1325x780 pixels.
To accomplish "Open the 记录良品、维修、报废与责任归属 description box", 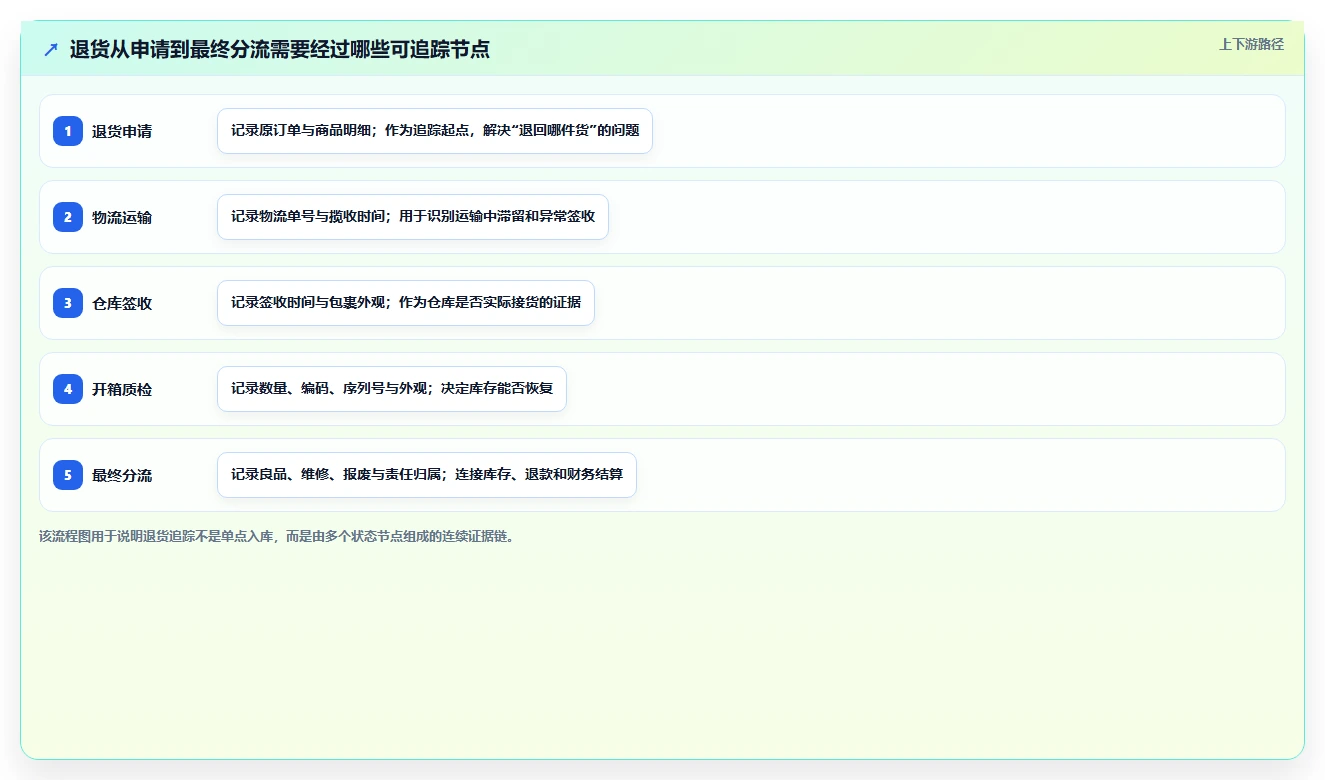I will click(427, 475).
